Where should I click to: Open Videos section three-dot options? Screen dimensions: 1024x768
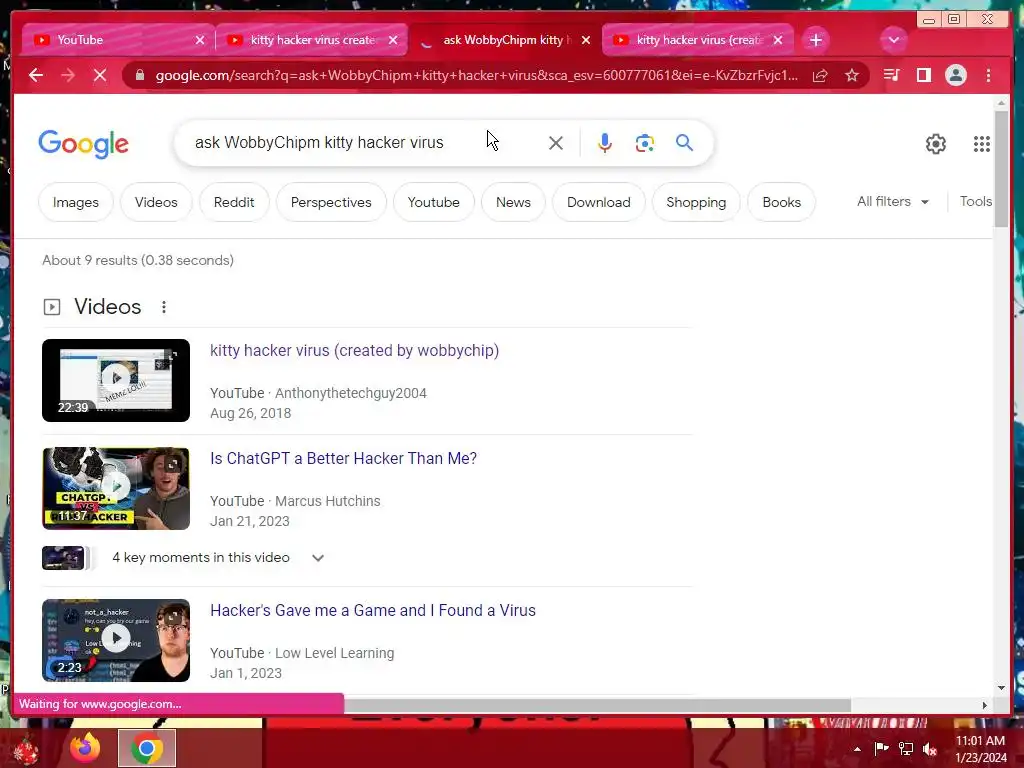coord(164,307)
